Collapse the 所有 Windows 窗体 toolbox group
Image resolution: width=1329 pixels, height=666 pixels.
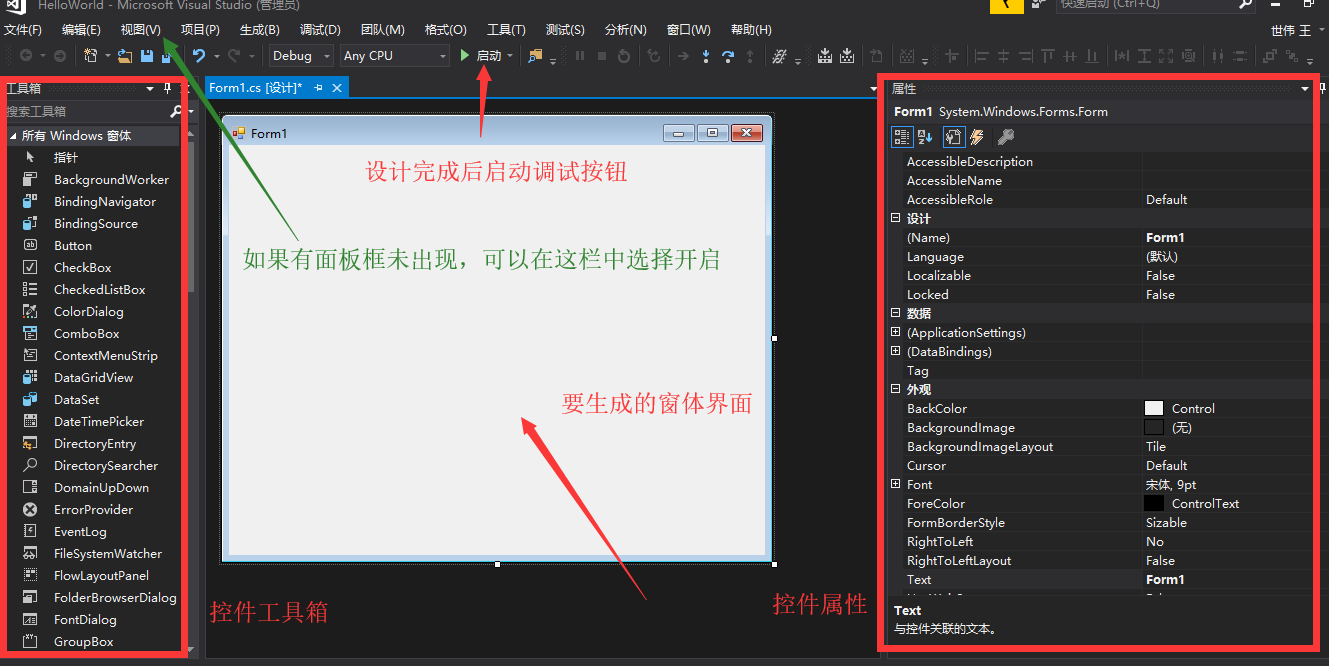(x=13, y=135)
